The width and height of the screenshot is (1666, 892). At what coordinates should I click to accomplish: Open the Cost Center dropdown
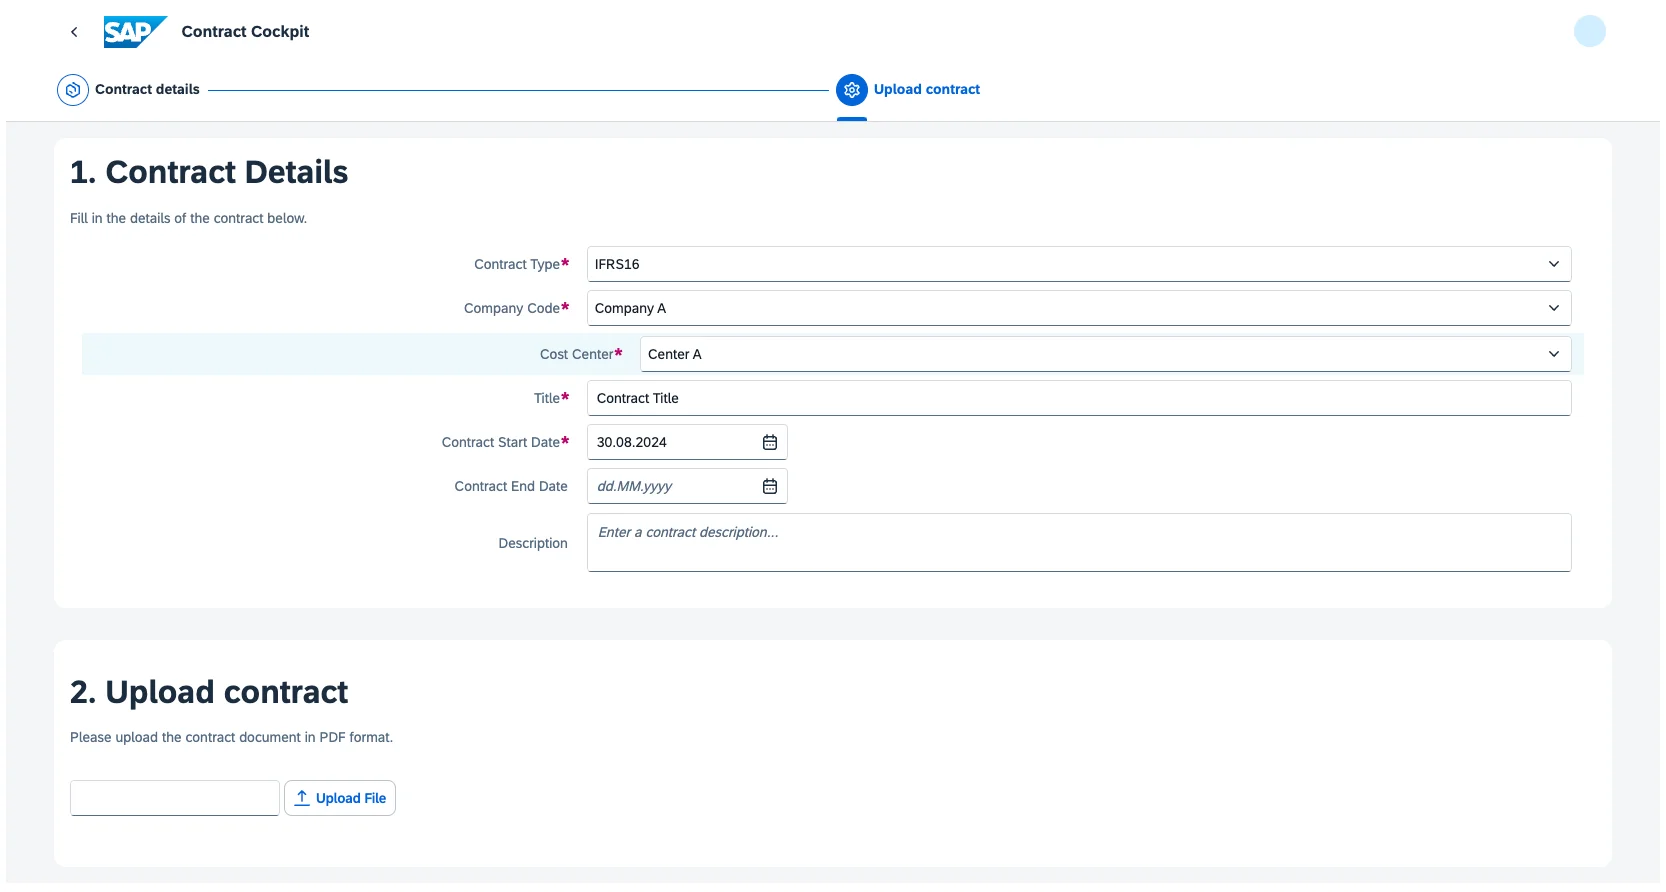[x=1553, y=354]
